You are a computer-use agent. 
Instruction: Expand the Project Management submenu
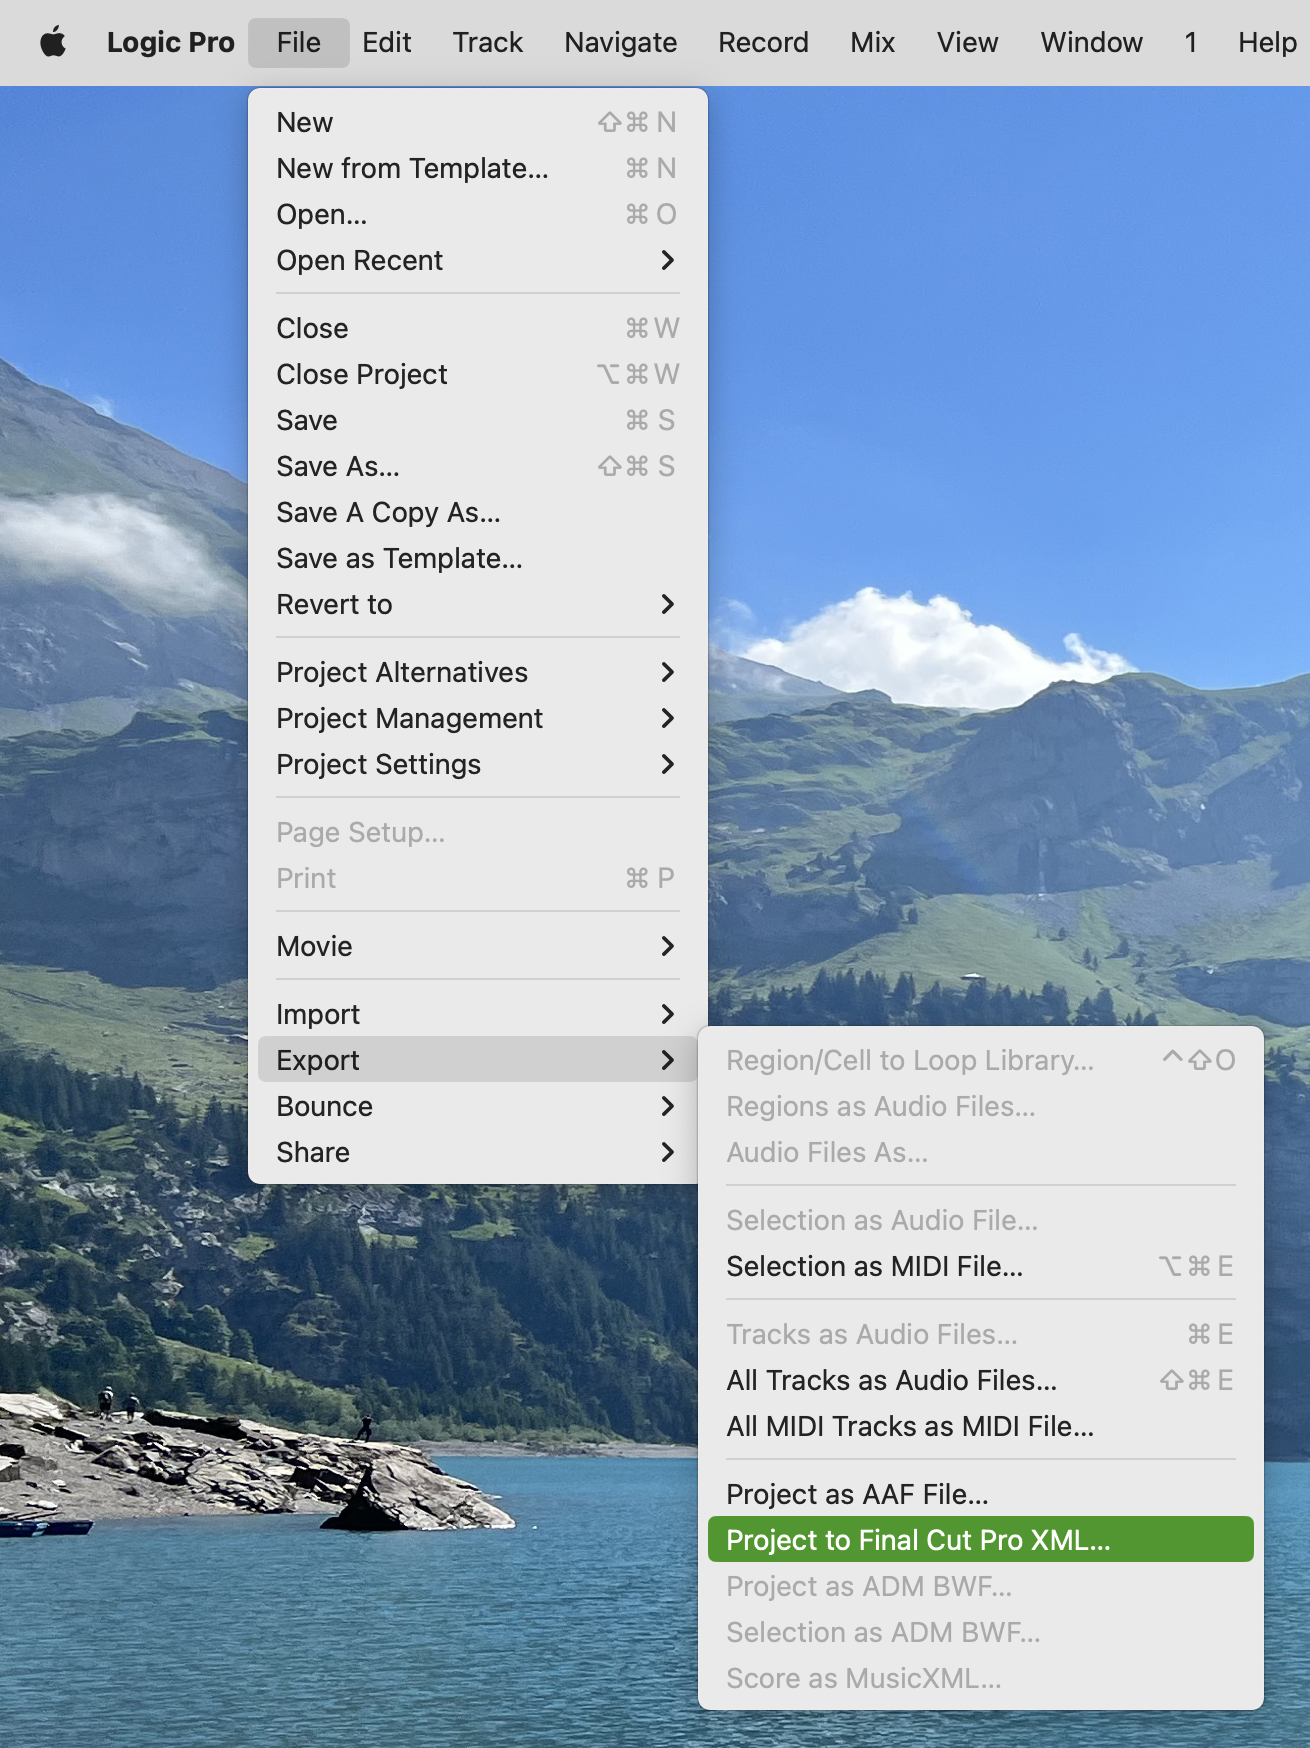click(x=478, y=718)
